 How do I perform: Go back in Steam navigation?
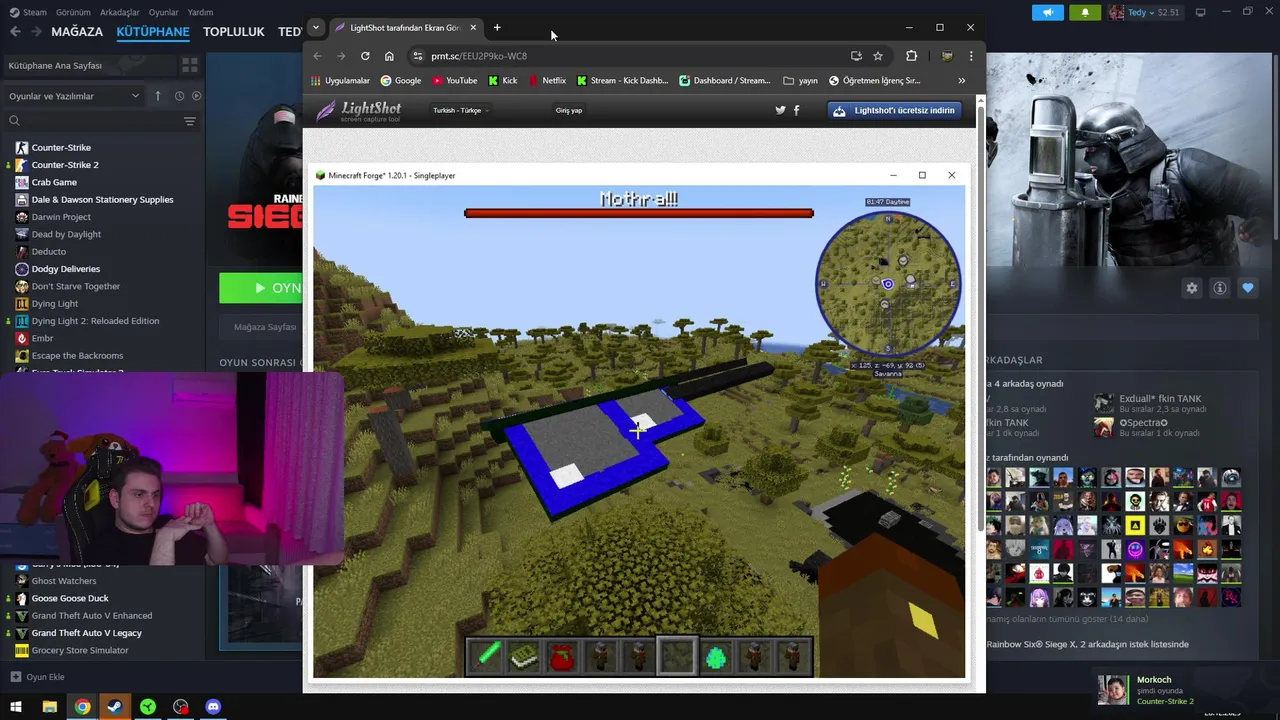(x=15, y=32)
